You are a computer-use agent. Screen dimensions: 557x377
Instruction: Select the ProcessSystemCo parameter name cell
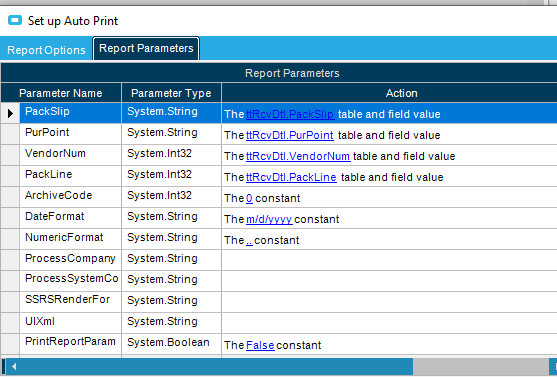coord(70,281)
